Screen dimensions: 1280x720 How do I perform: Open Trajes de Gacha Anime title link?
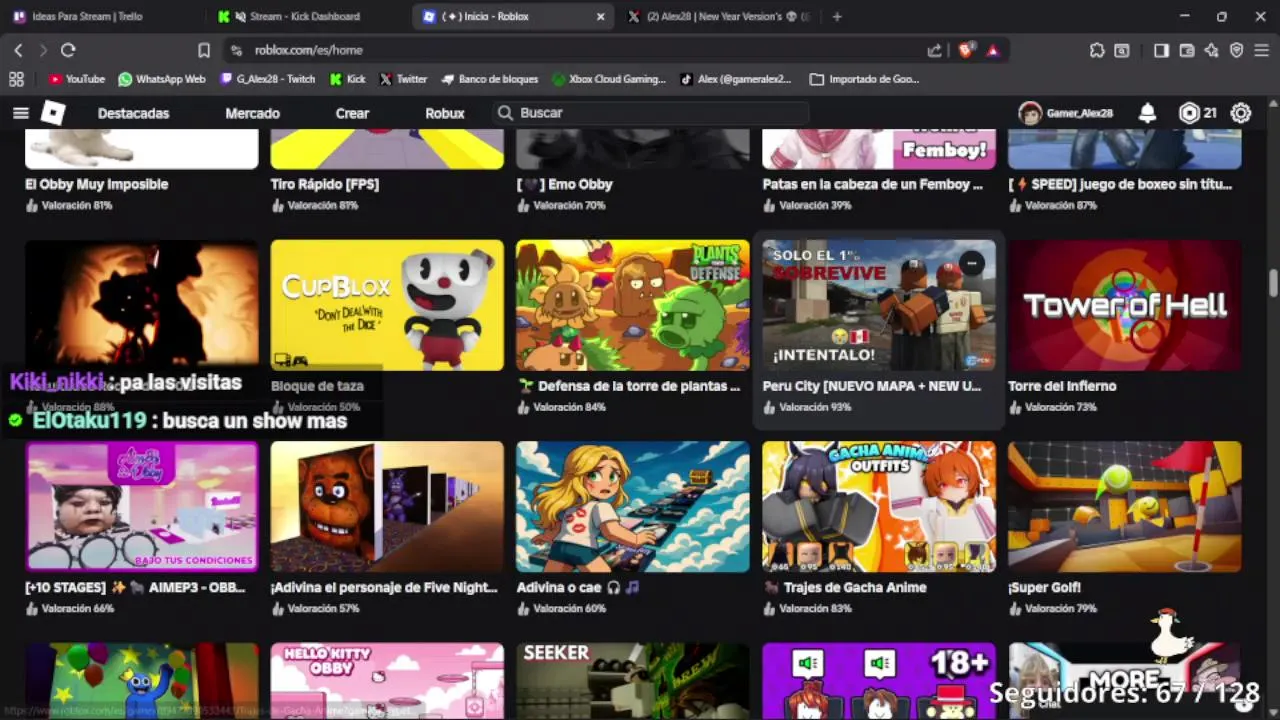(845, 588)
